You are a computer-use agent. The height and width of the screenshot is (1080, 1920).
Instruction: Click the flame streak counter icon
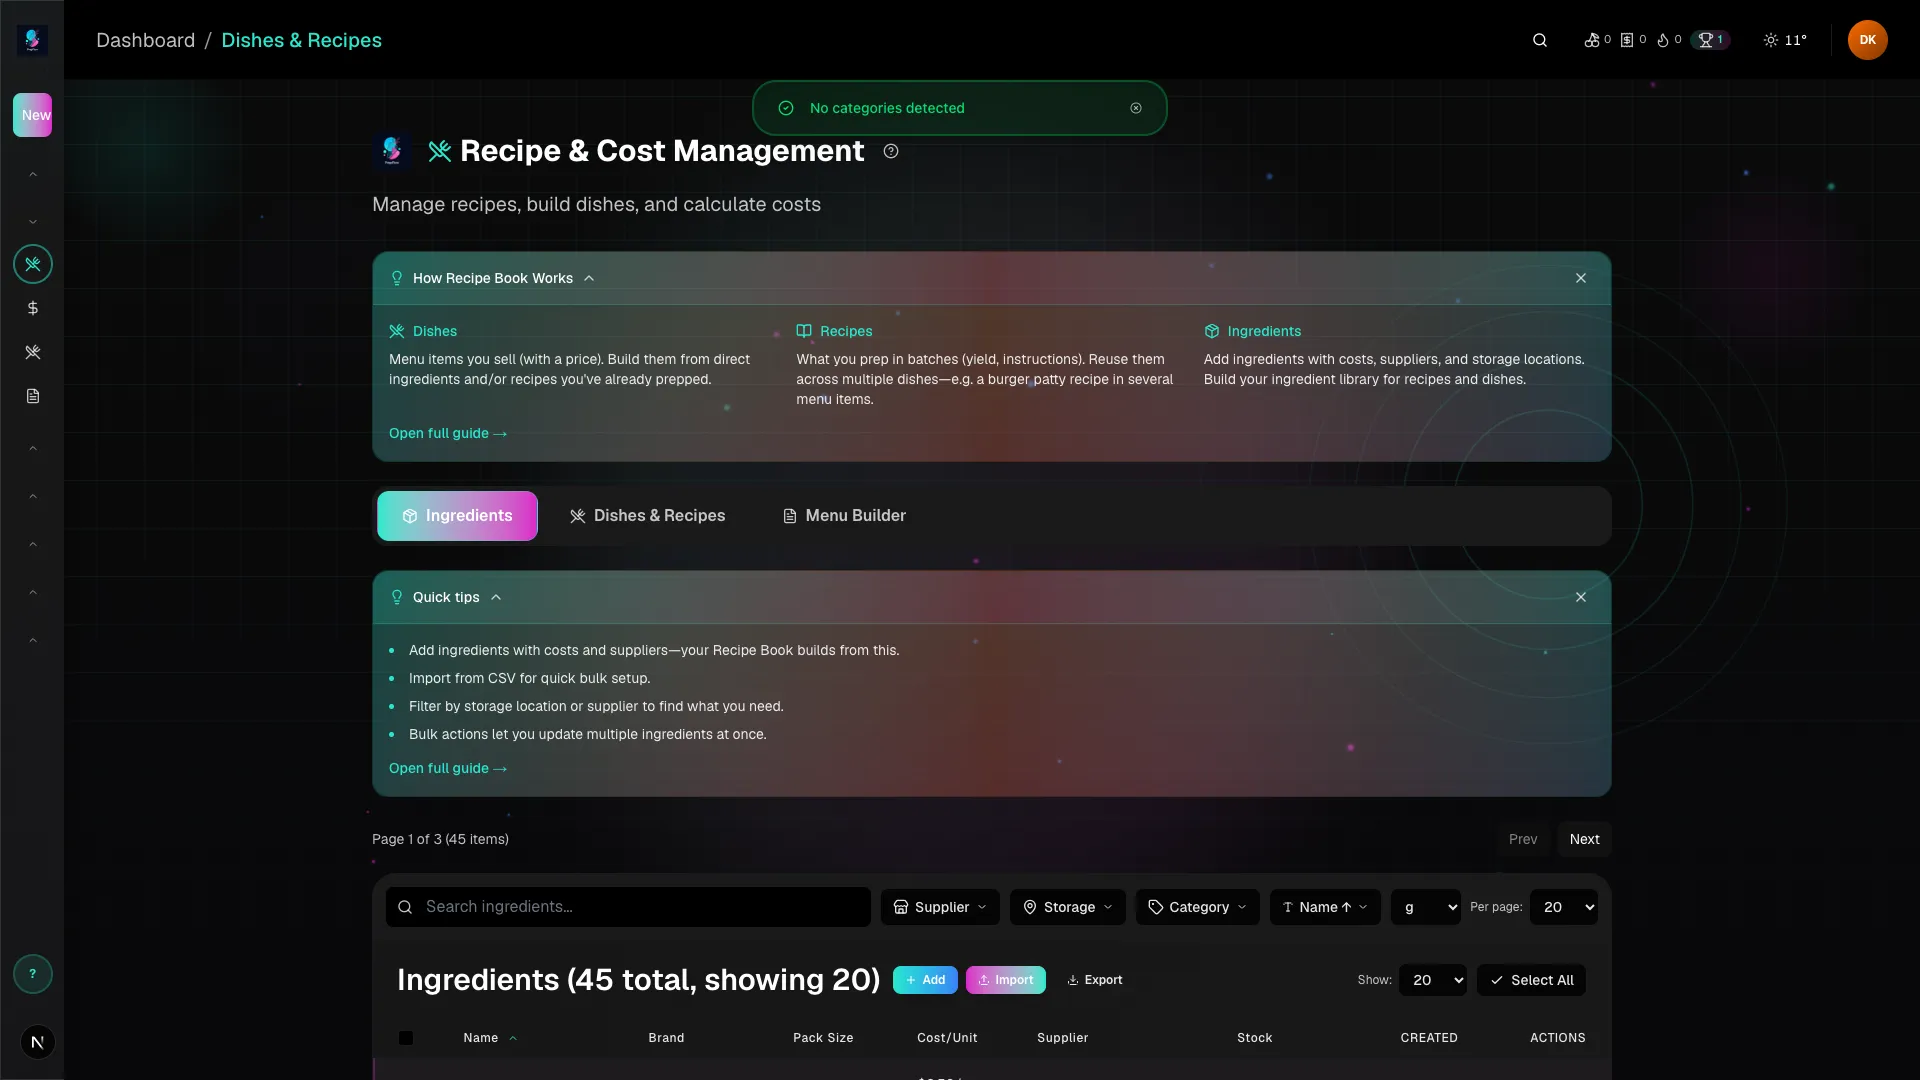(1663, 40)
